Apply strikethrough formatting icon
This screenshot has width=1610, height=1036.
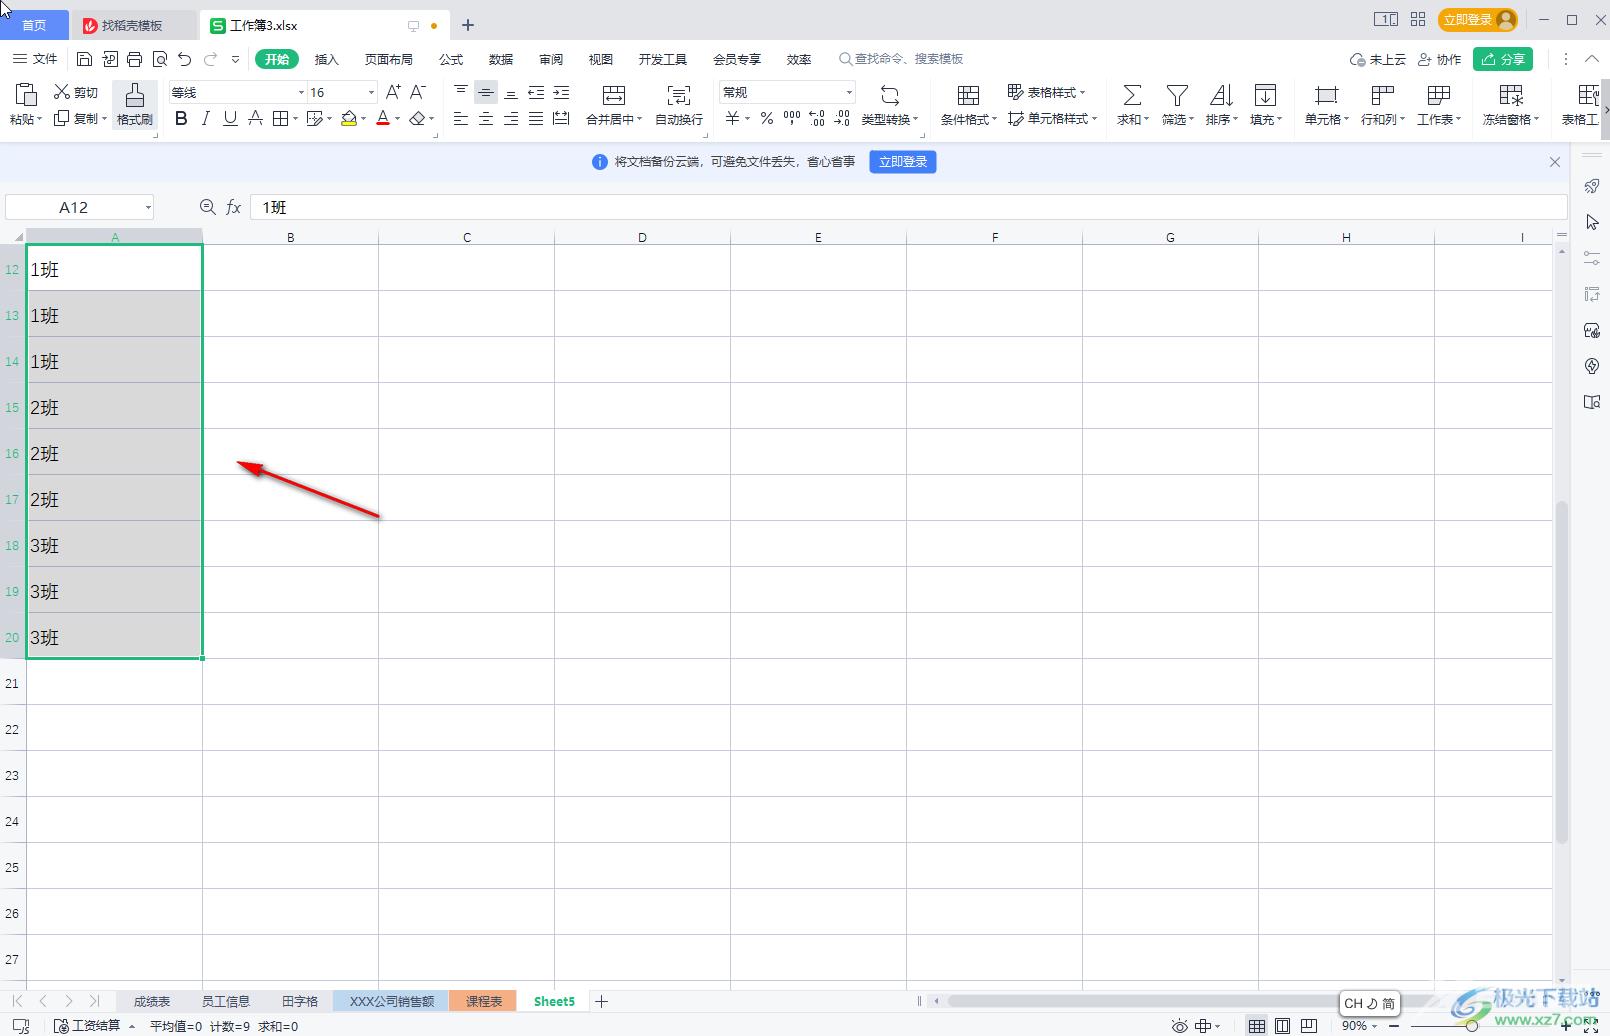(255, 118)
